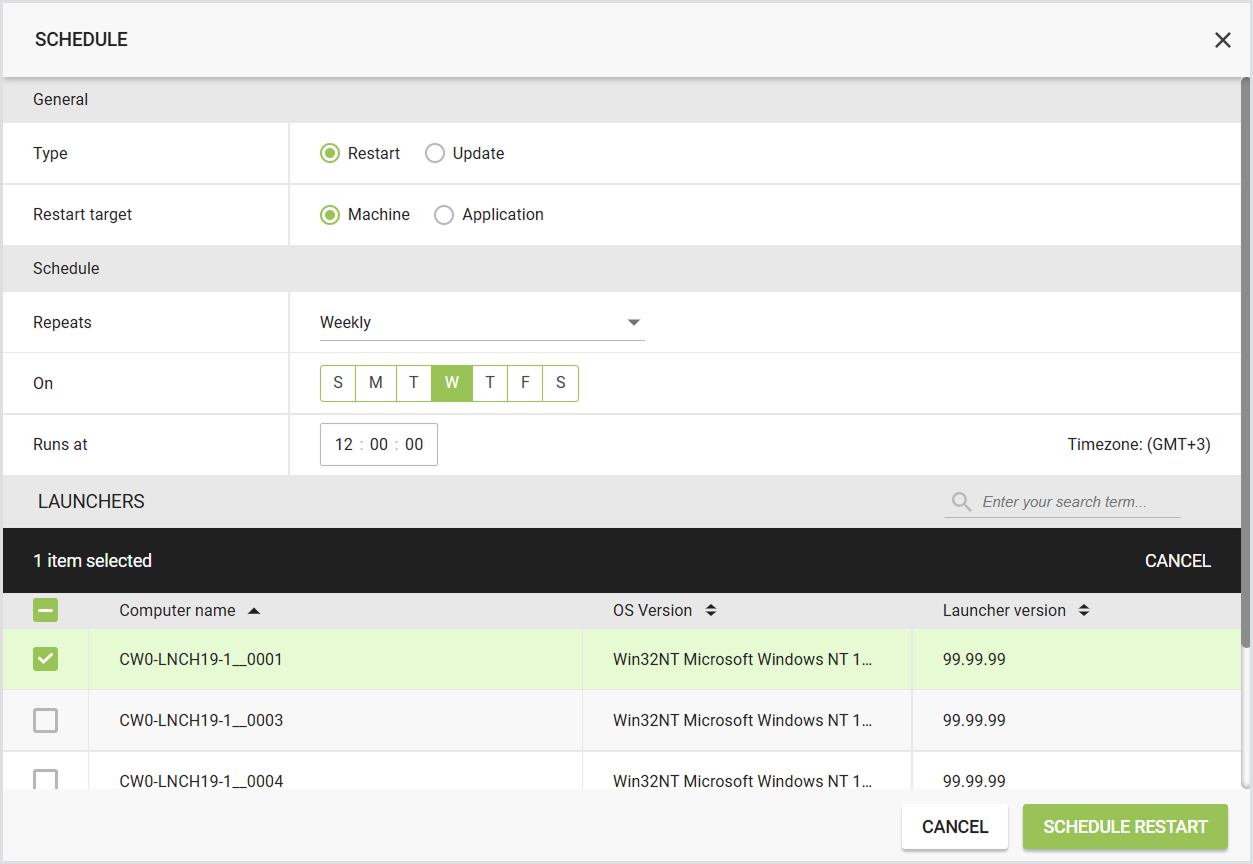Select the Update type radio button

coord(435,153)
